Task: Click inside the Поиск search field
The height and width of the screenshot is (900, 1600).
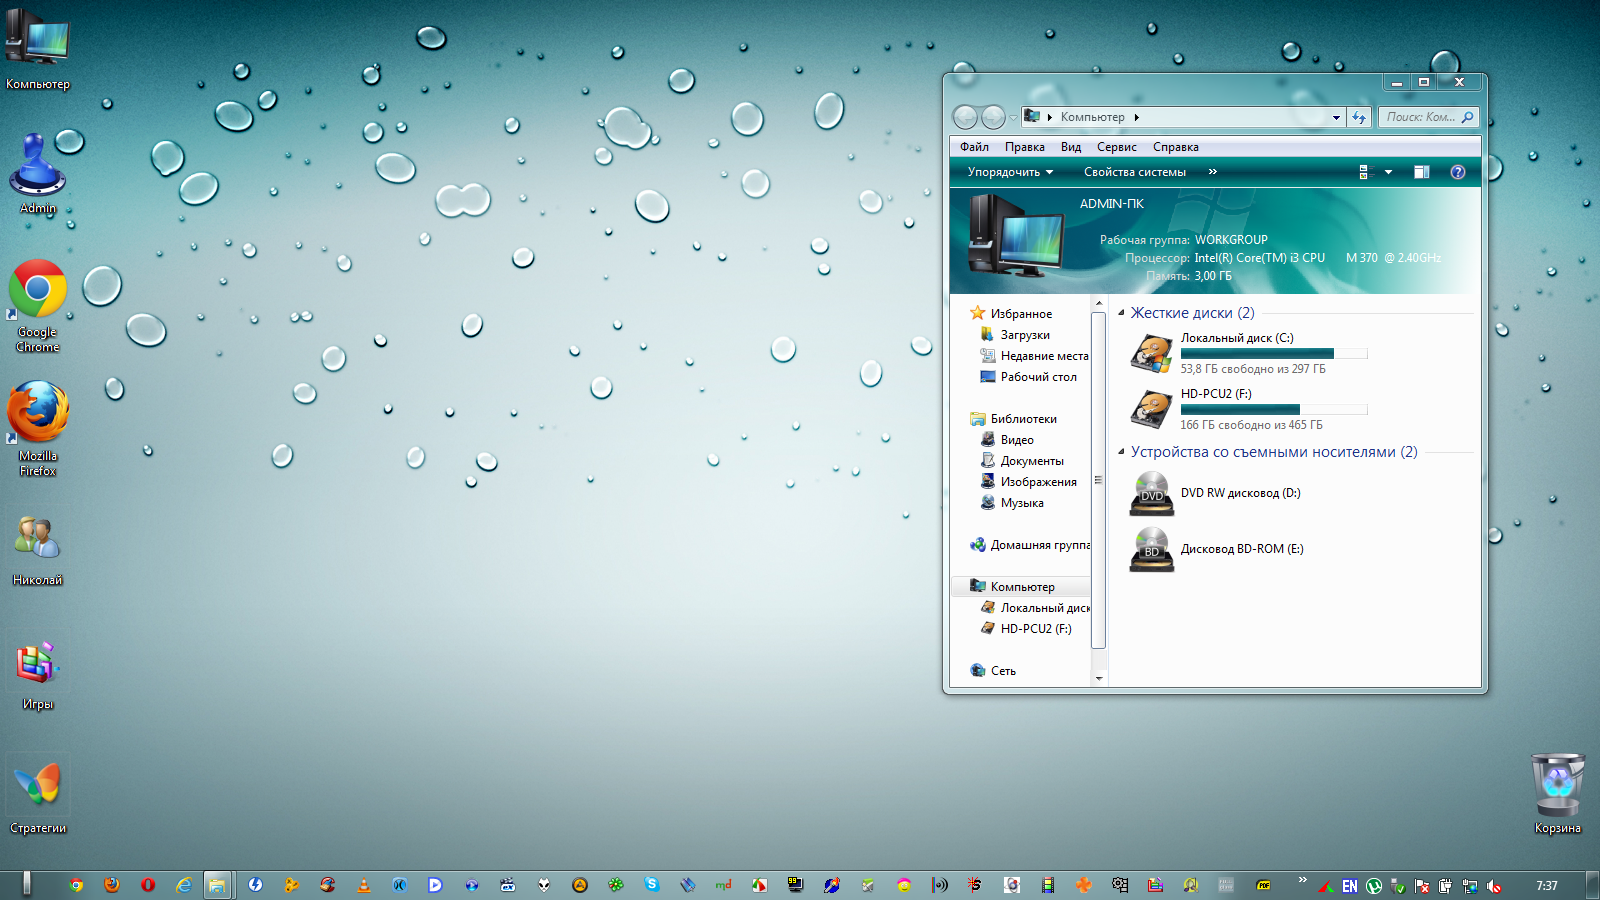Action: pos(1420,117)
